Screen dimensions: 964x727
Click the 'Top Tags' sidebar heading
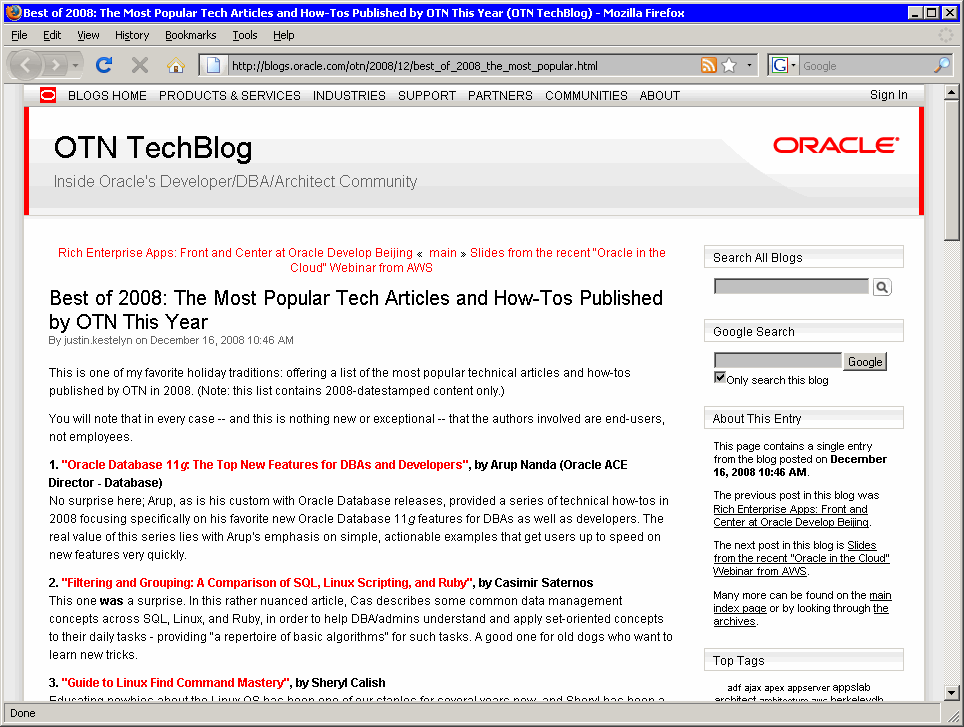coord(738,661)
